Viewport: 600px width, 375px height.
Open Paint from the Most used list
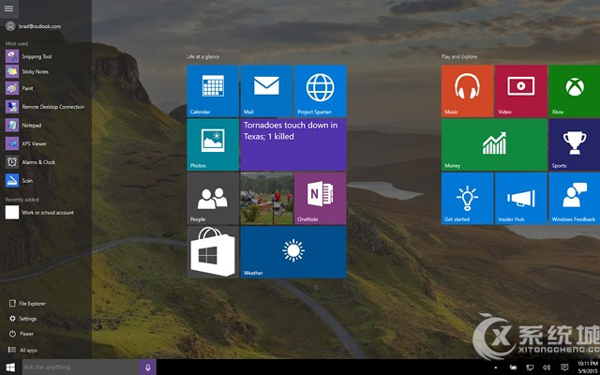pos(20,88)
